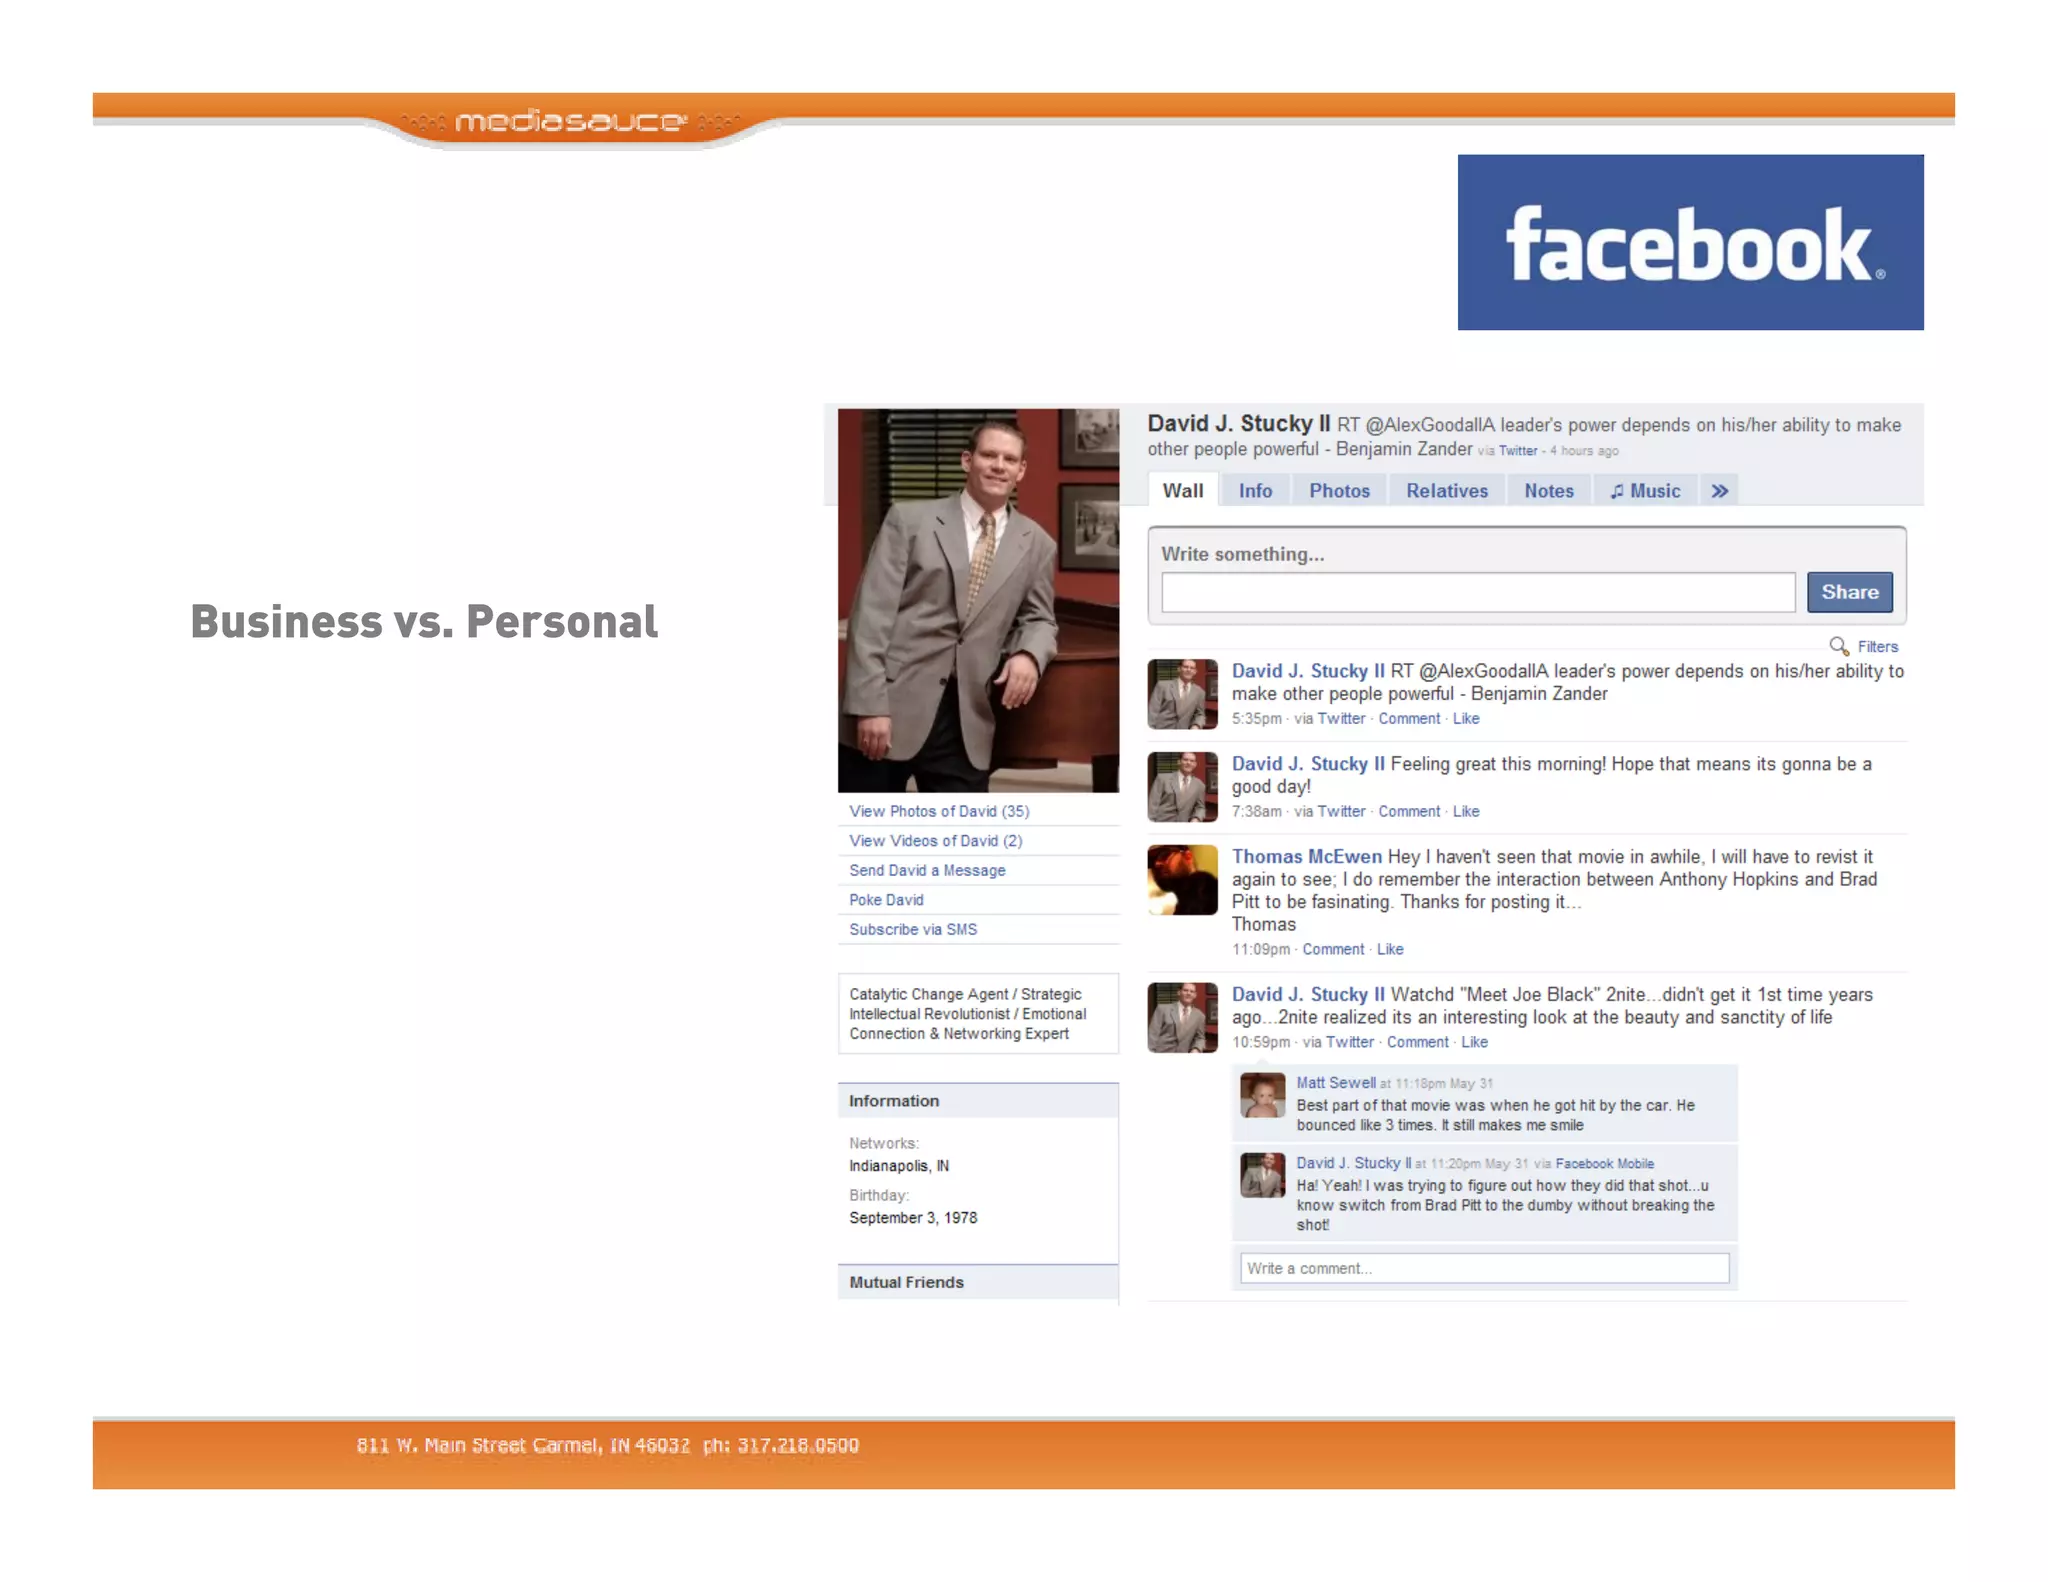Click David's avatar in the 11:20pm comment

[1262, 1175]
